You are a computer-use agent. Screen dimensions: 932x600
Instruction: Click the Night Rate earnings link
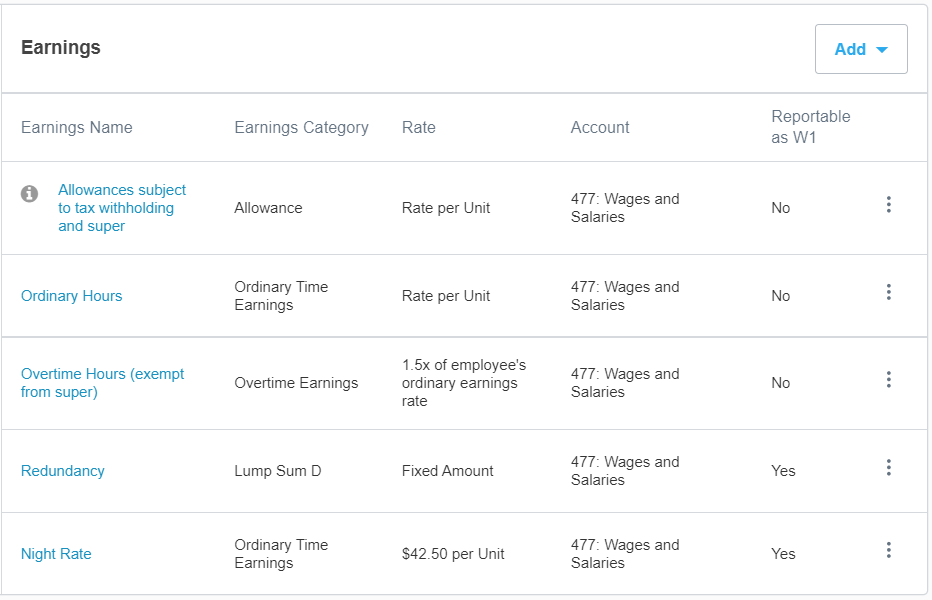pos(56,554)
